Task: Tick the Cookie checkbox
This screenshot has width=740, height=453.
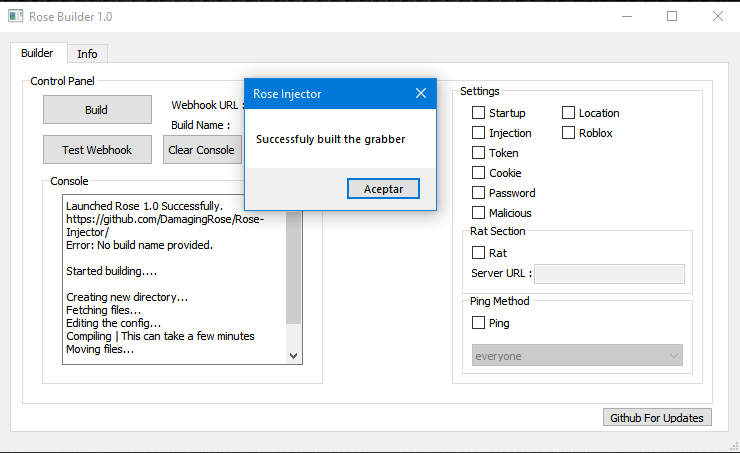Action: pyautogui.click(x=479, y=173)
